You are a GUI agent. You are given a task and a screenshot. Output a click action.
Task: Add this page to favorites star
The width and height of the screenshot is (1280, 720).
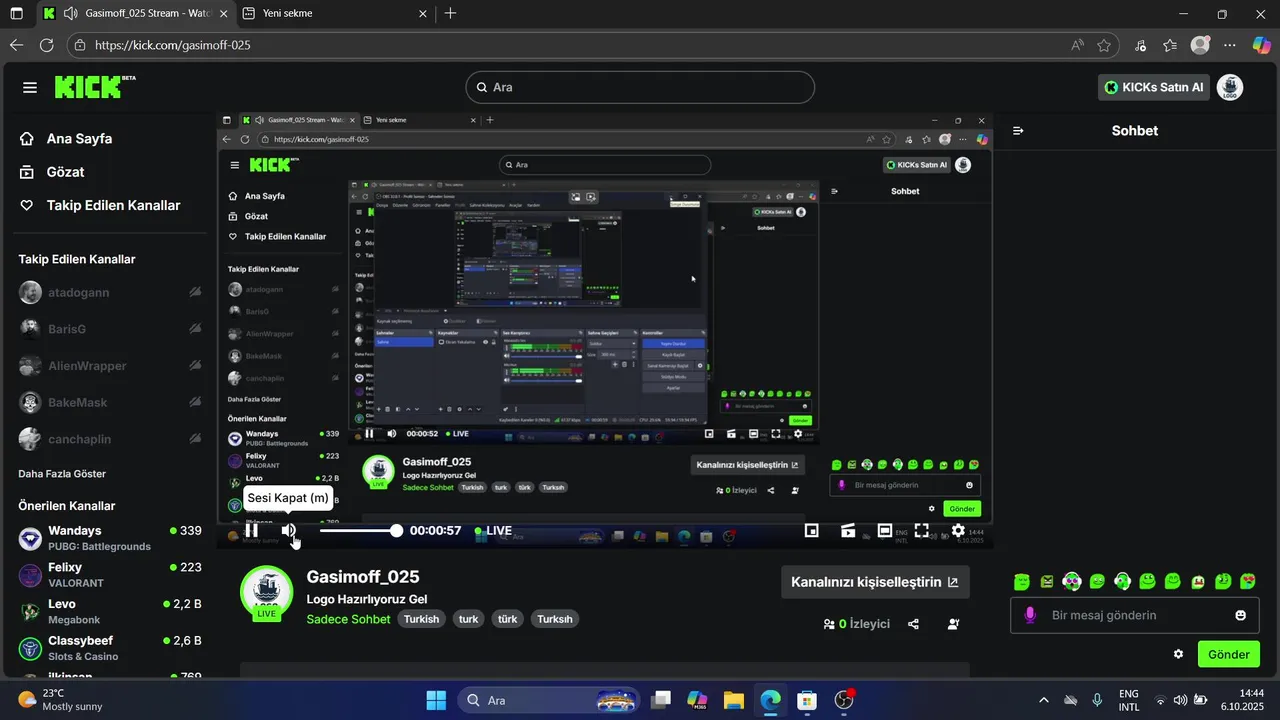click(1104, 45)
